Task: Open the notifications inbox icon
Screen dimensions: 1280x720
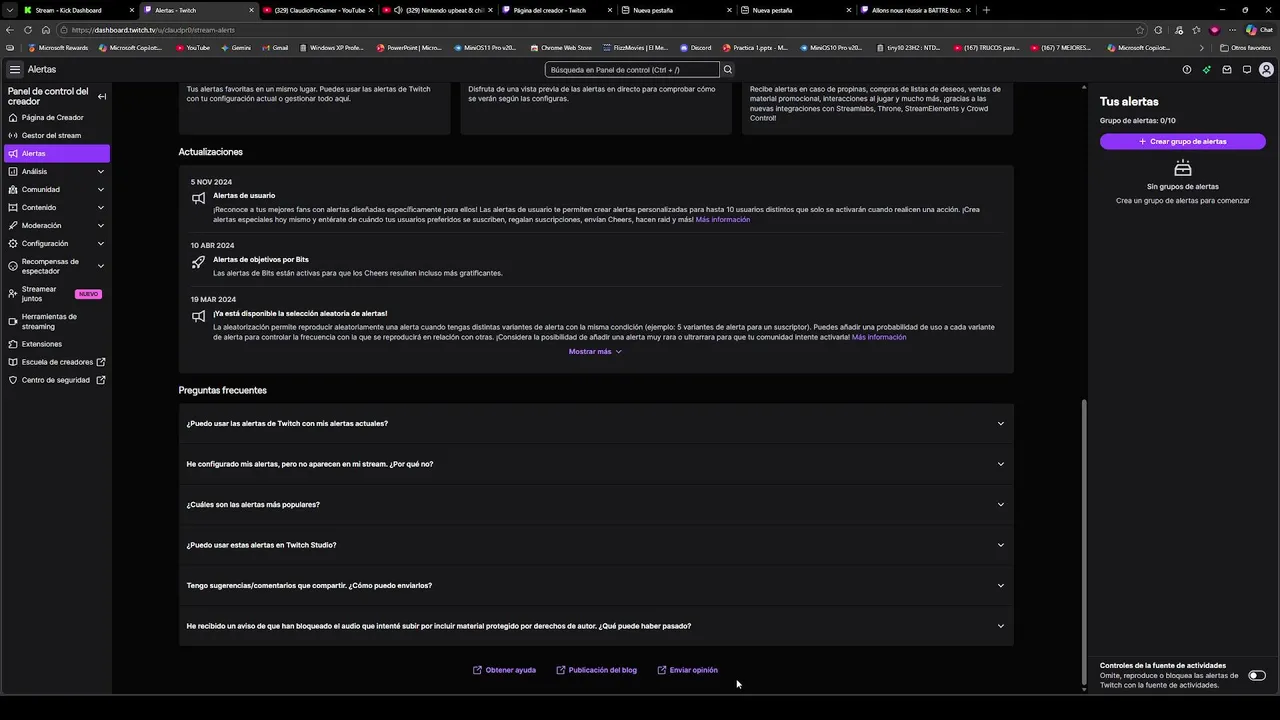Action: click(1227, 69)
